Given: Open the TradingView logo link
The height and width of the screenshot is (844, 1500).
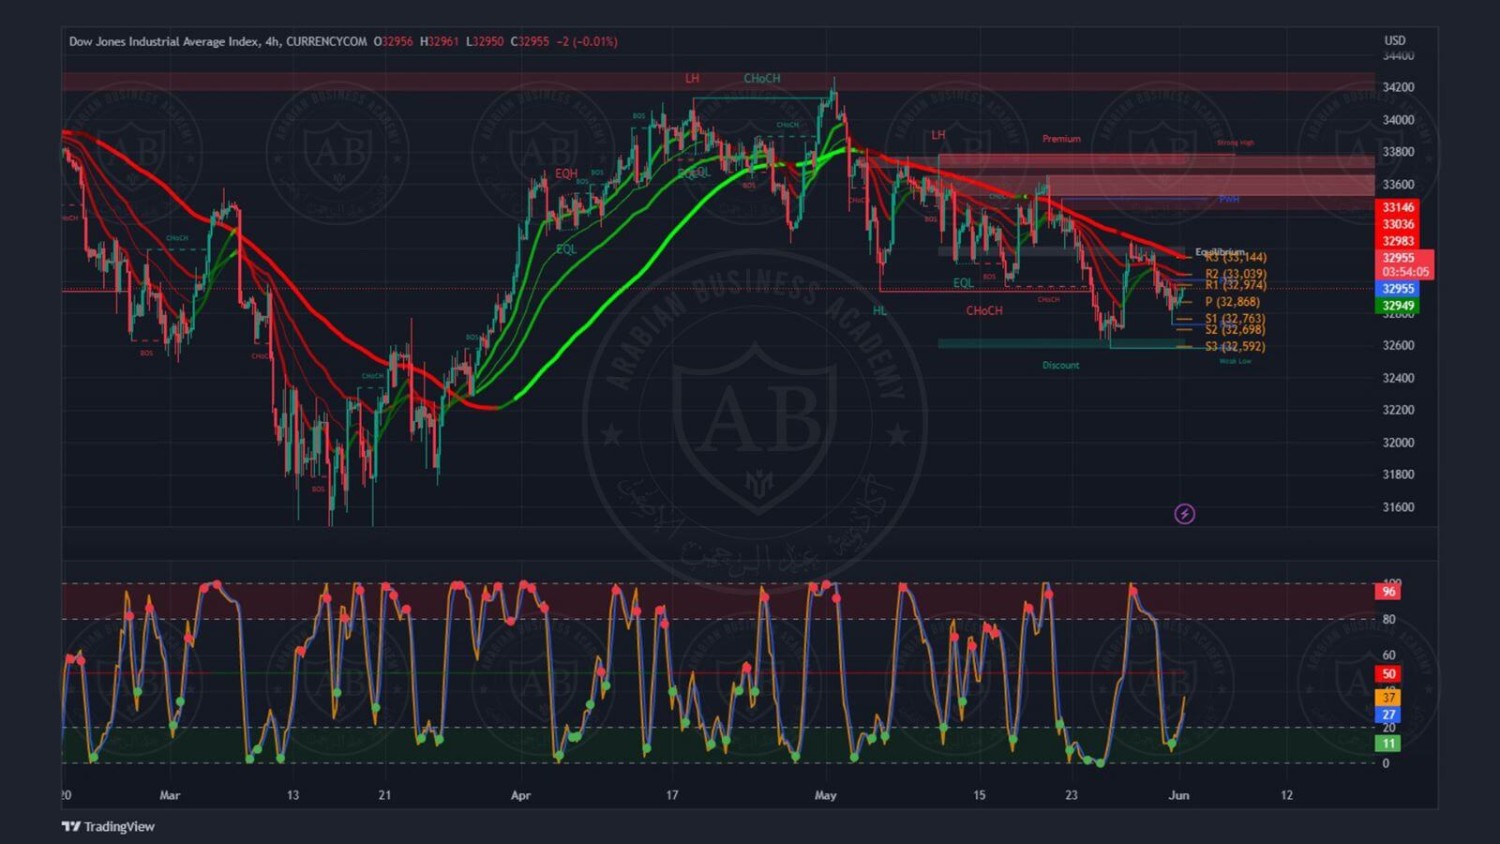Looking at the screenshot, I should tap(108, 826).
